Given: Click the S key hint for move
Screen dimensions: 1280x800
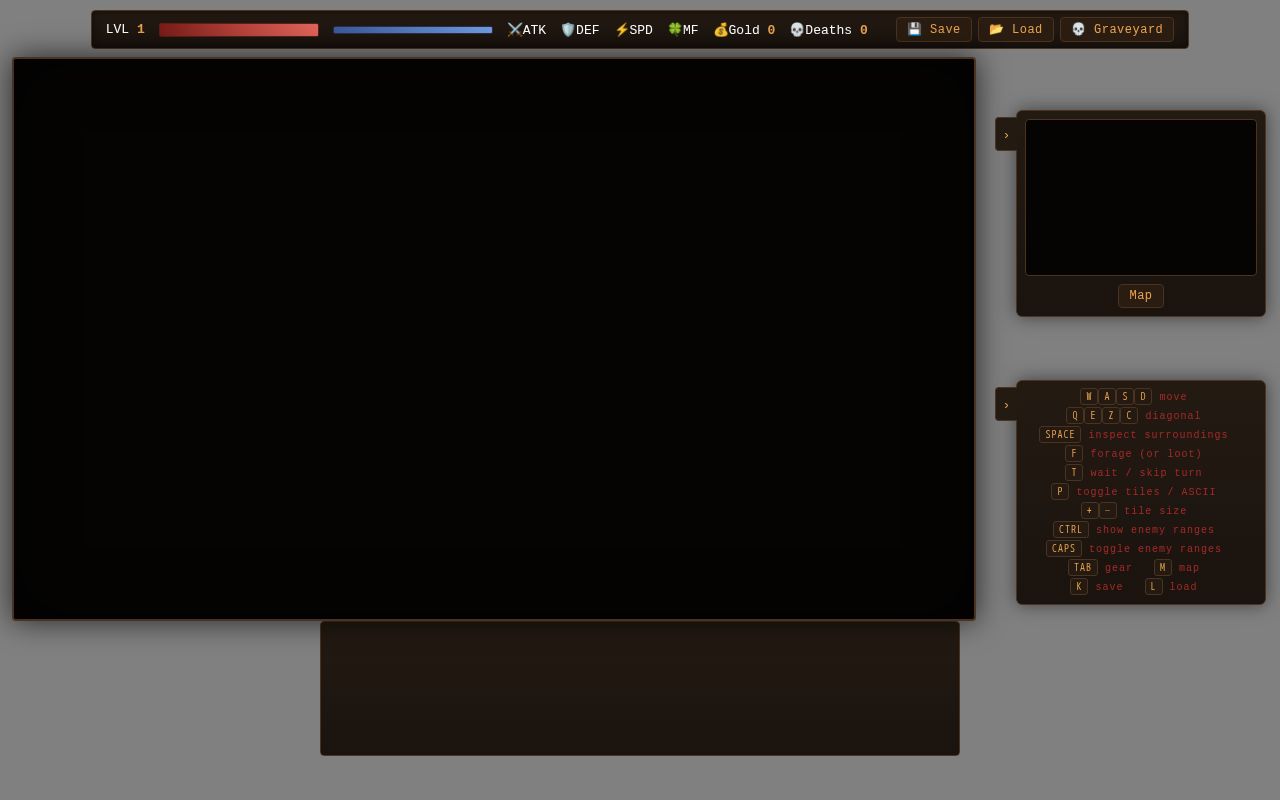Looking at the screenshot, I should point(1125,397).
